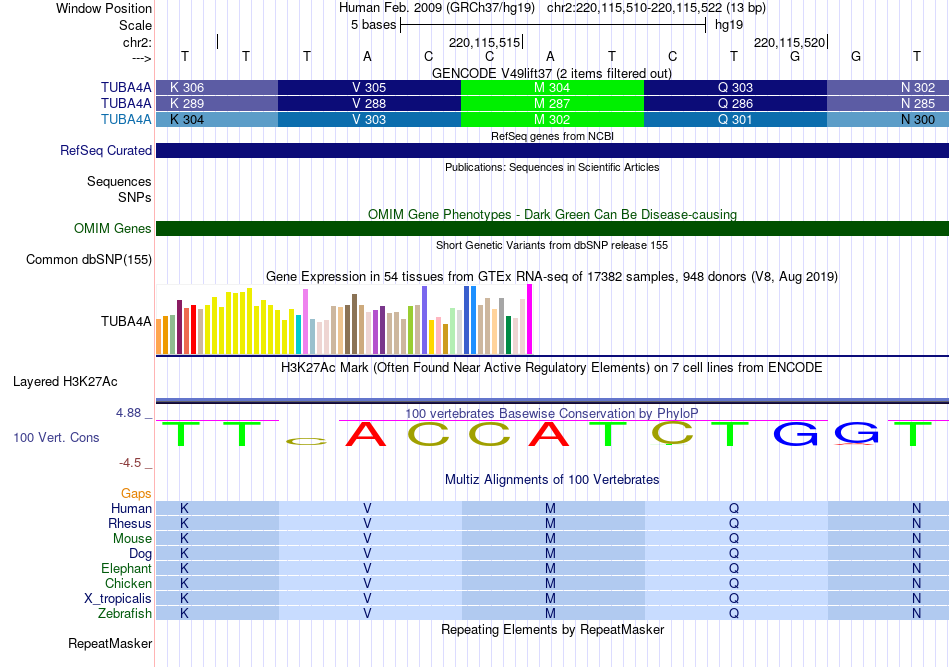Click '100 vertebrates Basewise Conservation by PhyloP' title
The width and height of the screenshot is (950, 667).
552,413
